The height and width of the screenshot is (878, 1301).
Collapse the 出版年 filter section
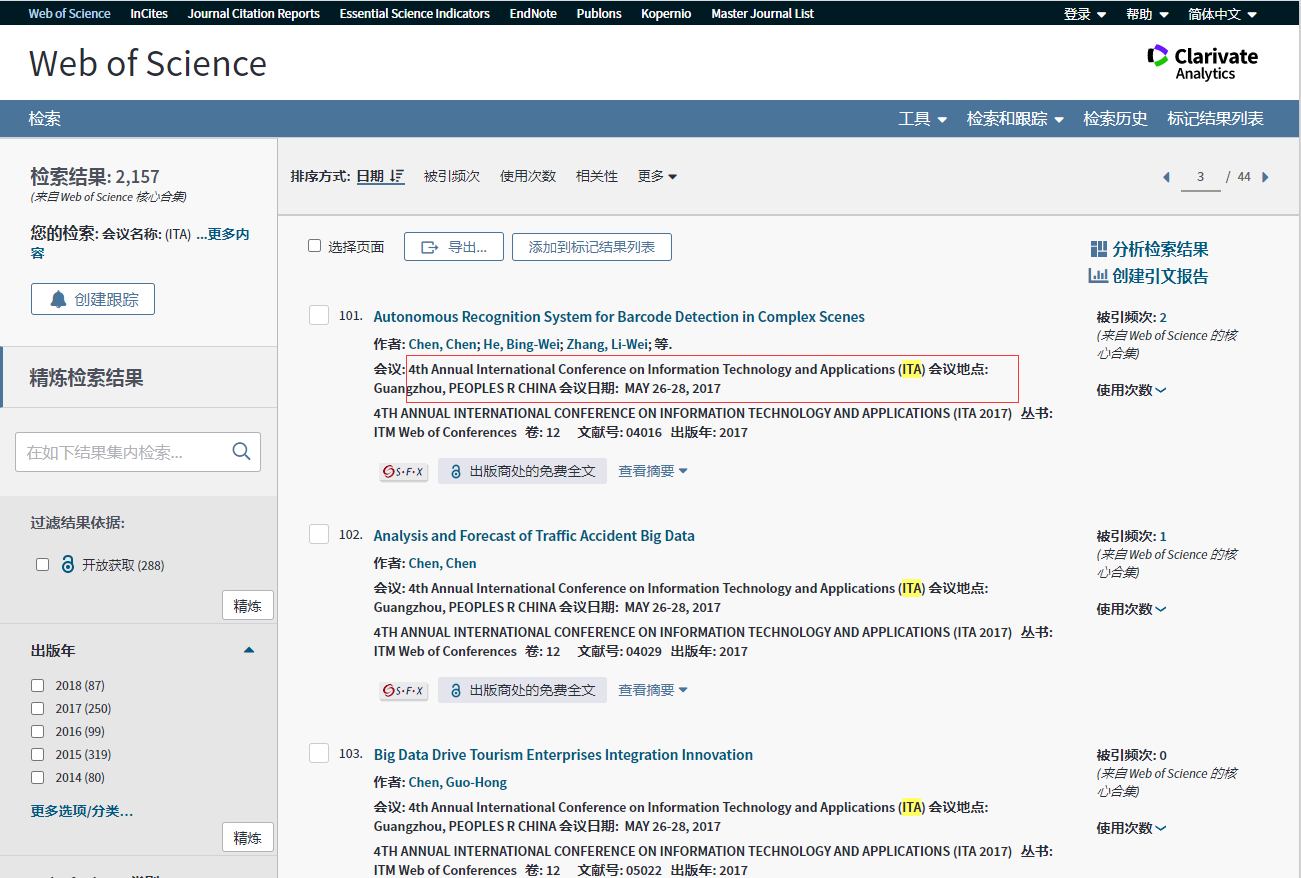tap(249, 650)
